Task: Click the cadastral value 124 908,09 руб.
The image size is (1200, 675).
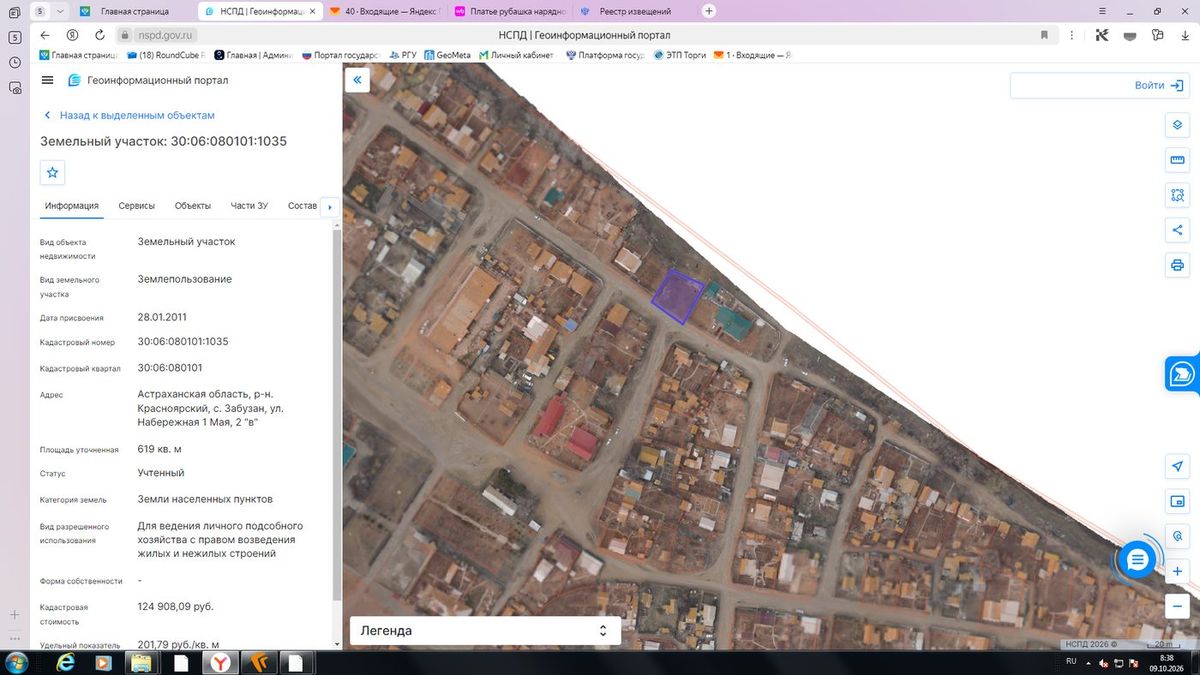Action: point(175,606)
